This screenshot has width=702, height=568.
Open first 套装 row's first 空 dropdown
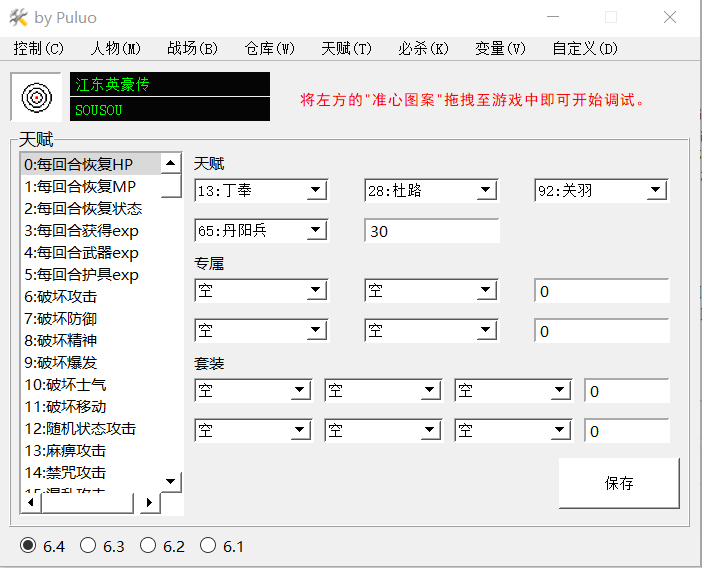point(300,390)
